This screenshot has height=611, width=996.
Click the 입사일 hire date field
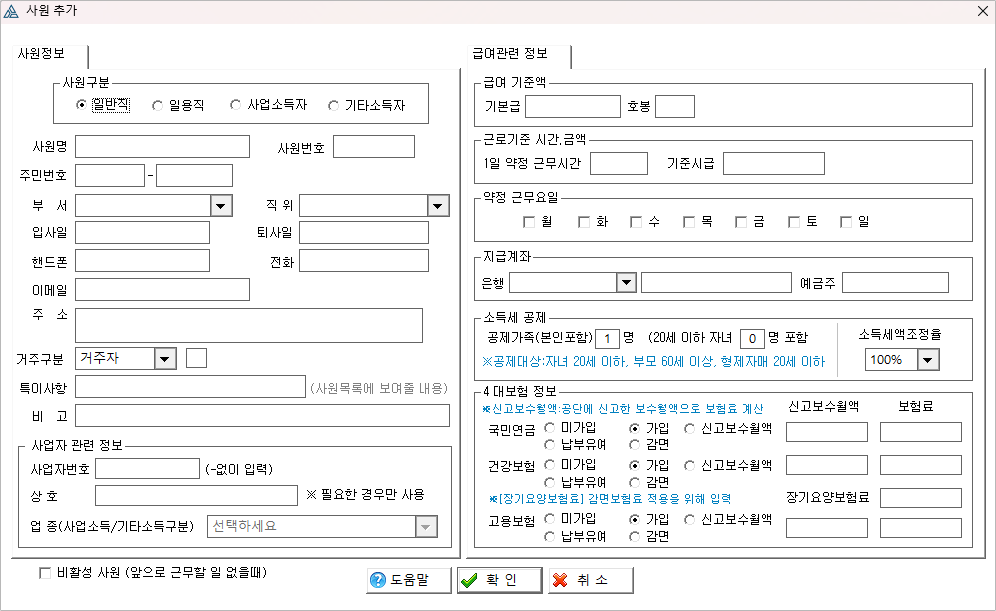point(142,232)
